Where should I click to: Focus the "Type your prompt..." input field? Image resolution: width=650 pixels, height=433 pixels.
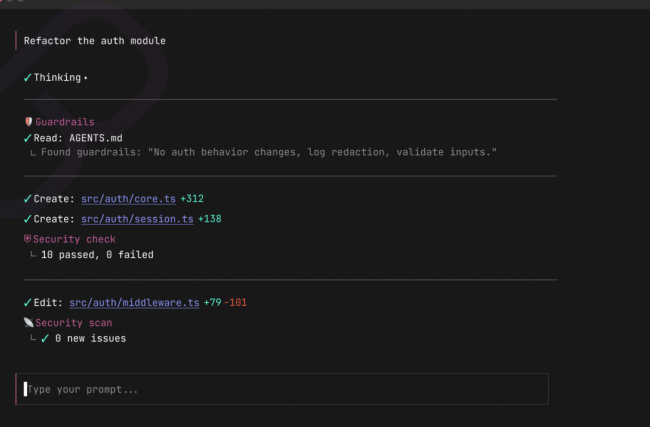tap(282, 389)
